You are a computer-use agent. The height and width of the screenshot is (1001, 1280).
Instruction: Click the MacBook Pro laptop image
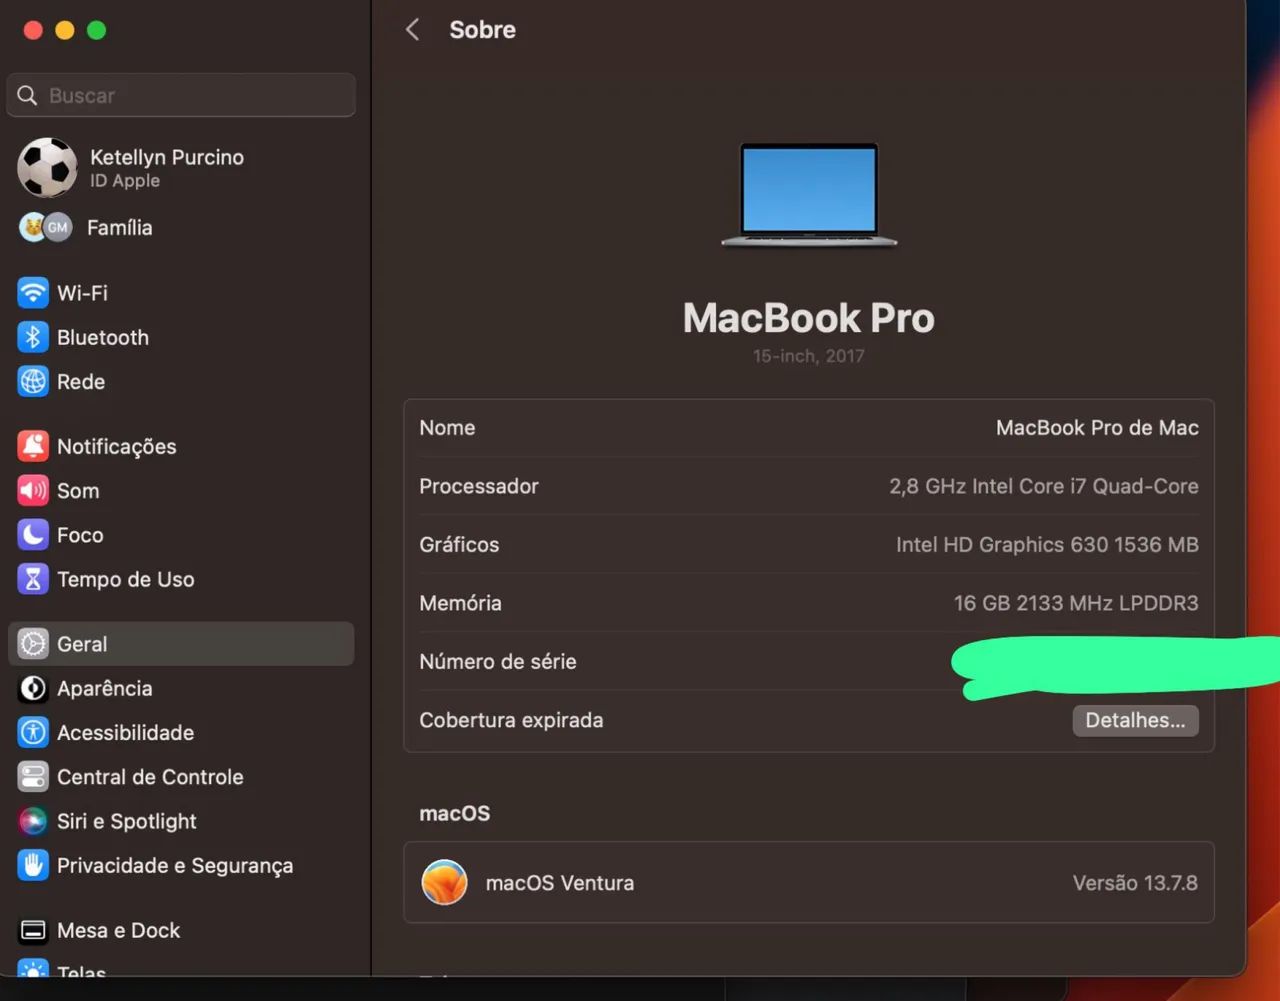(x=809, y=194)
